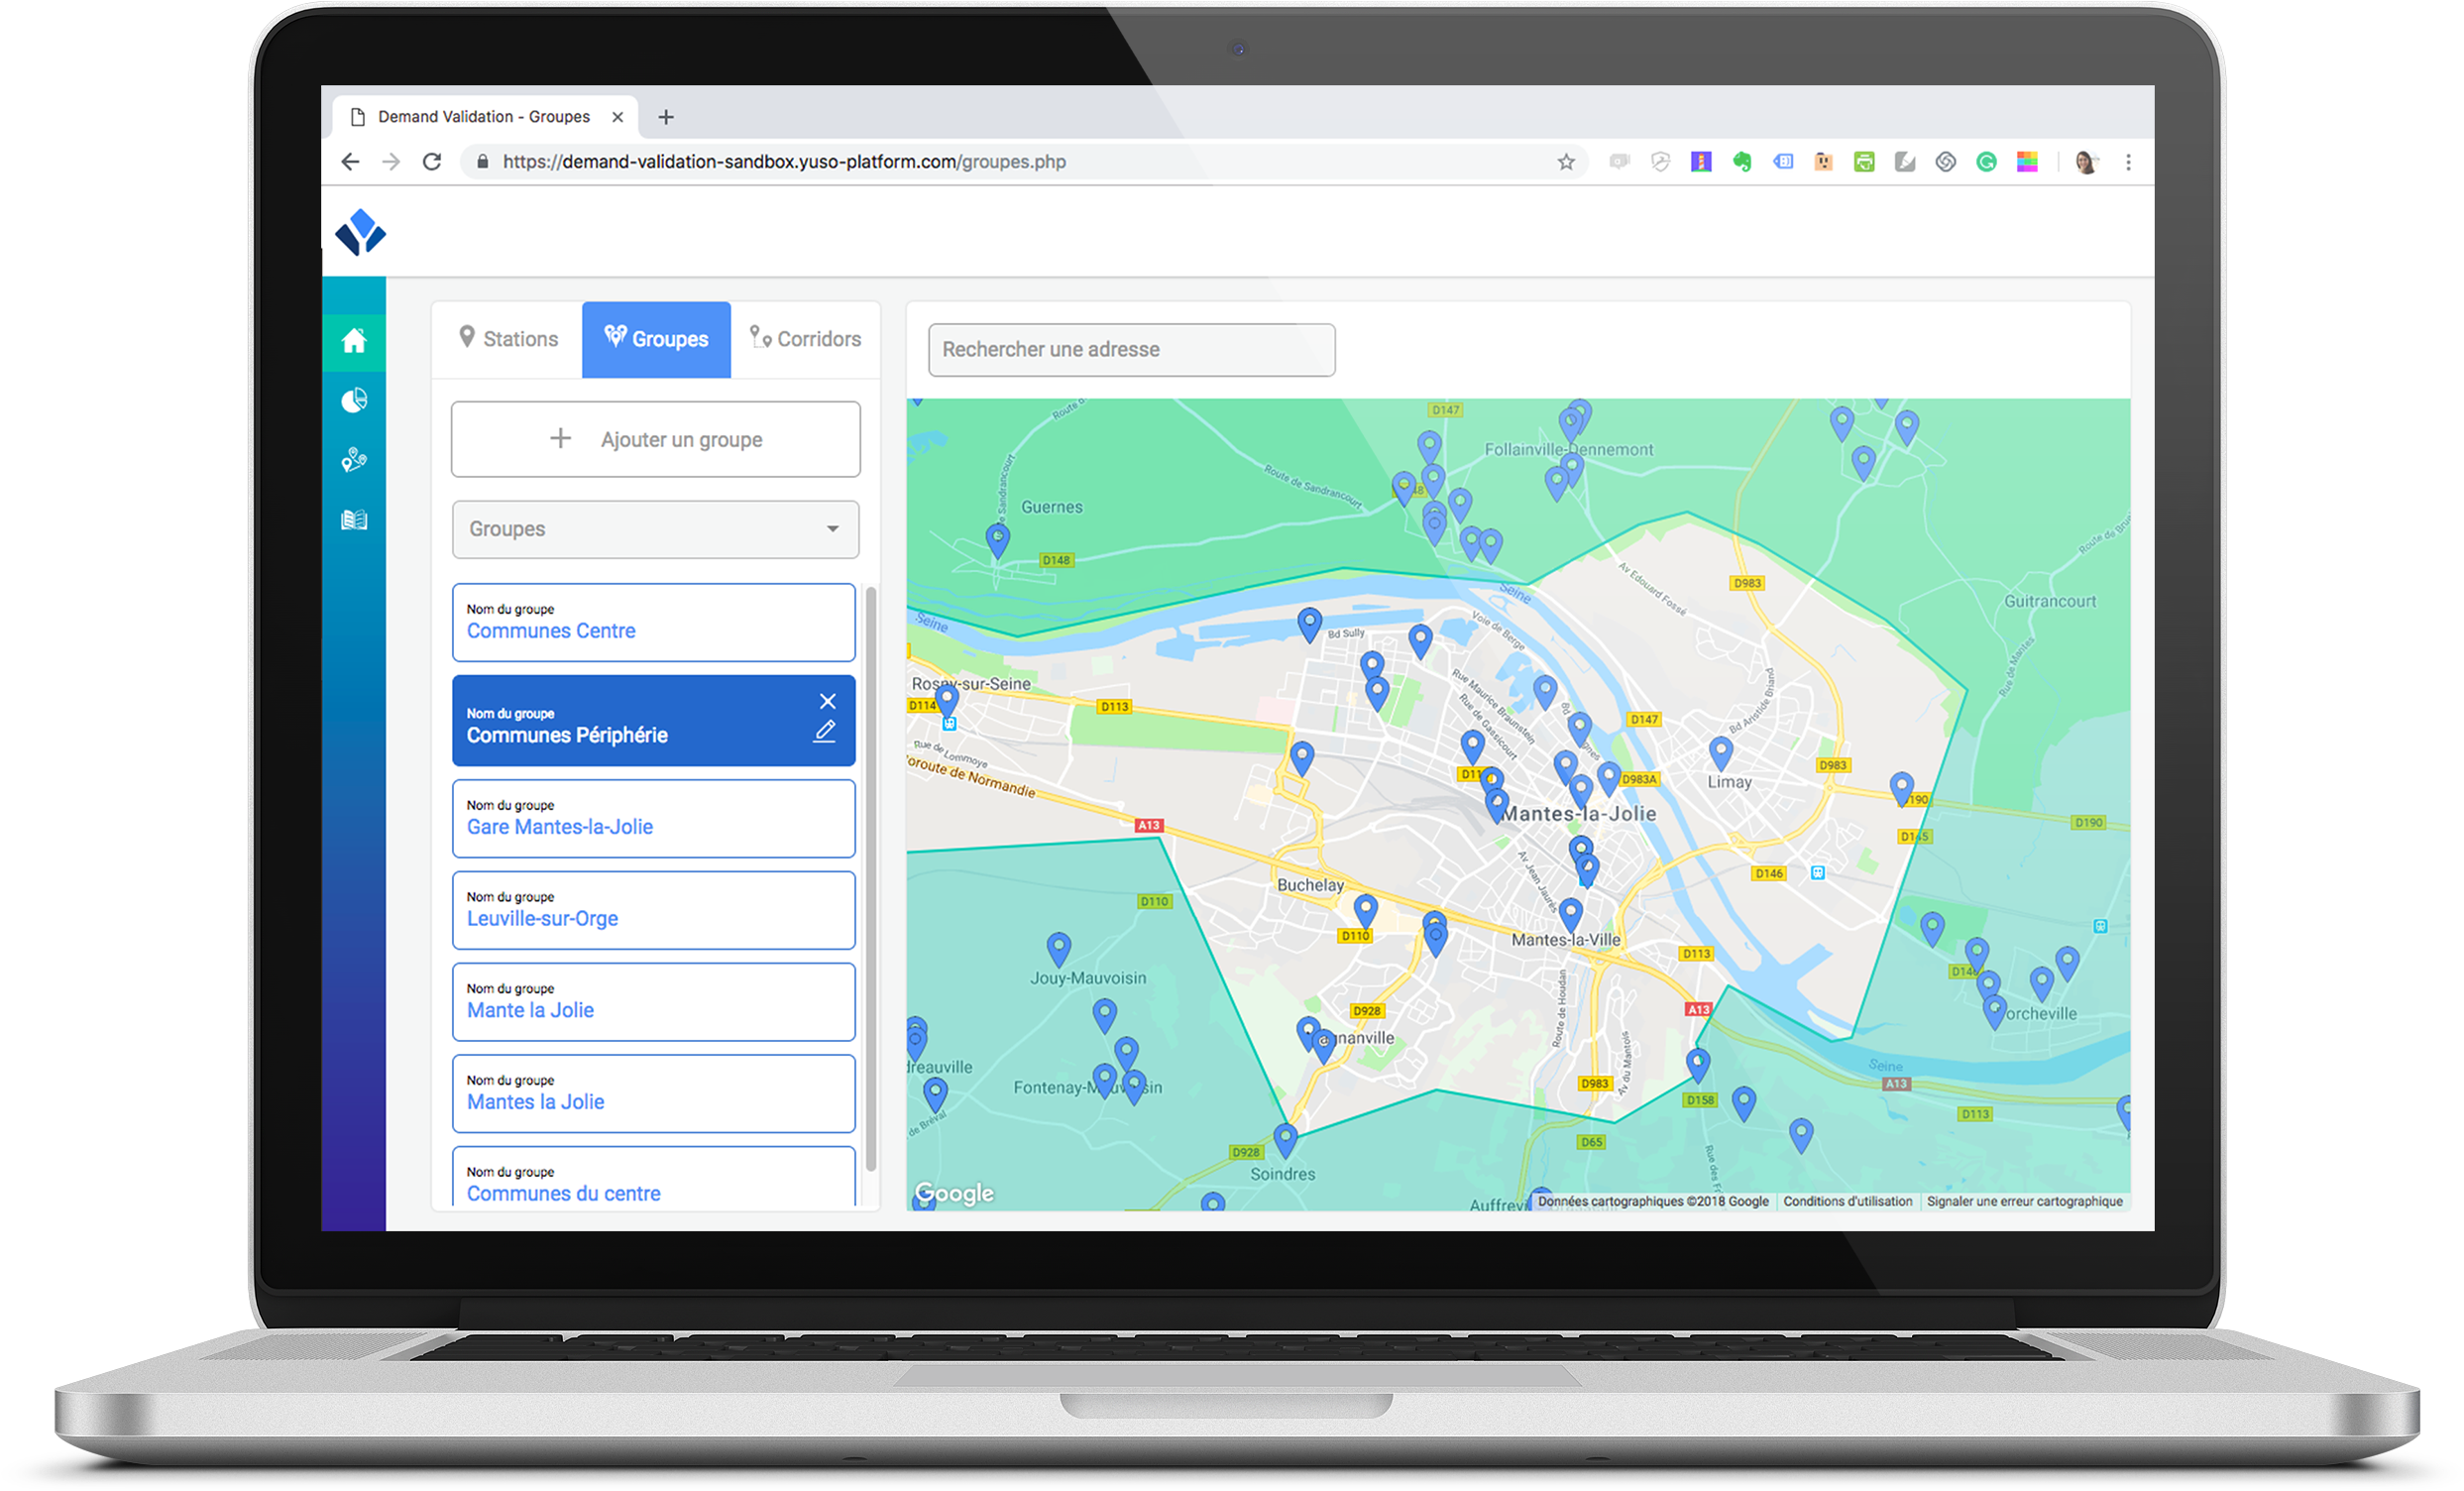Screen dimensions: 2464x1491
Task: Click Ajouter un groupe button
Action: 655,439
